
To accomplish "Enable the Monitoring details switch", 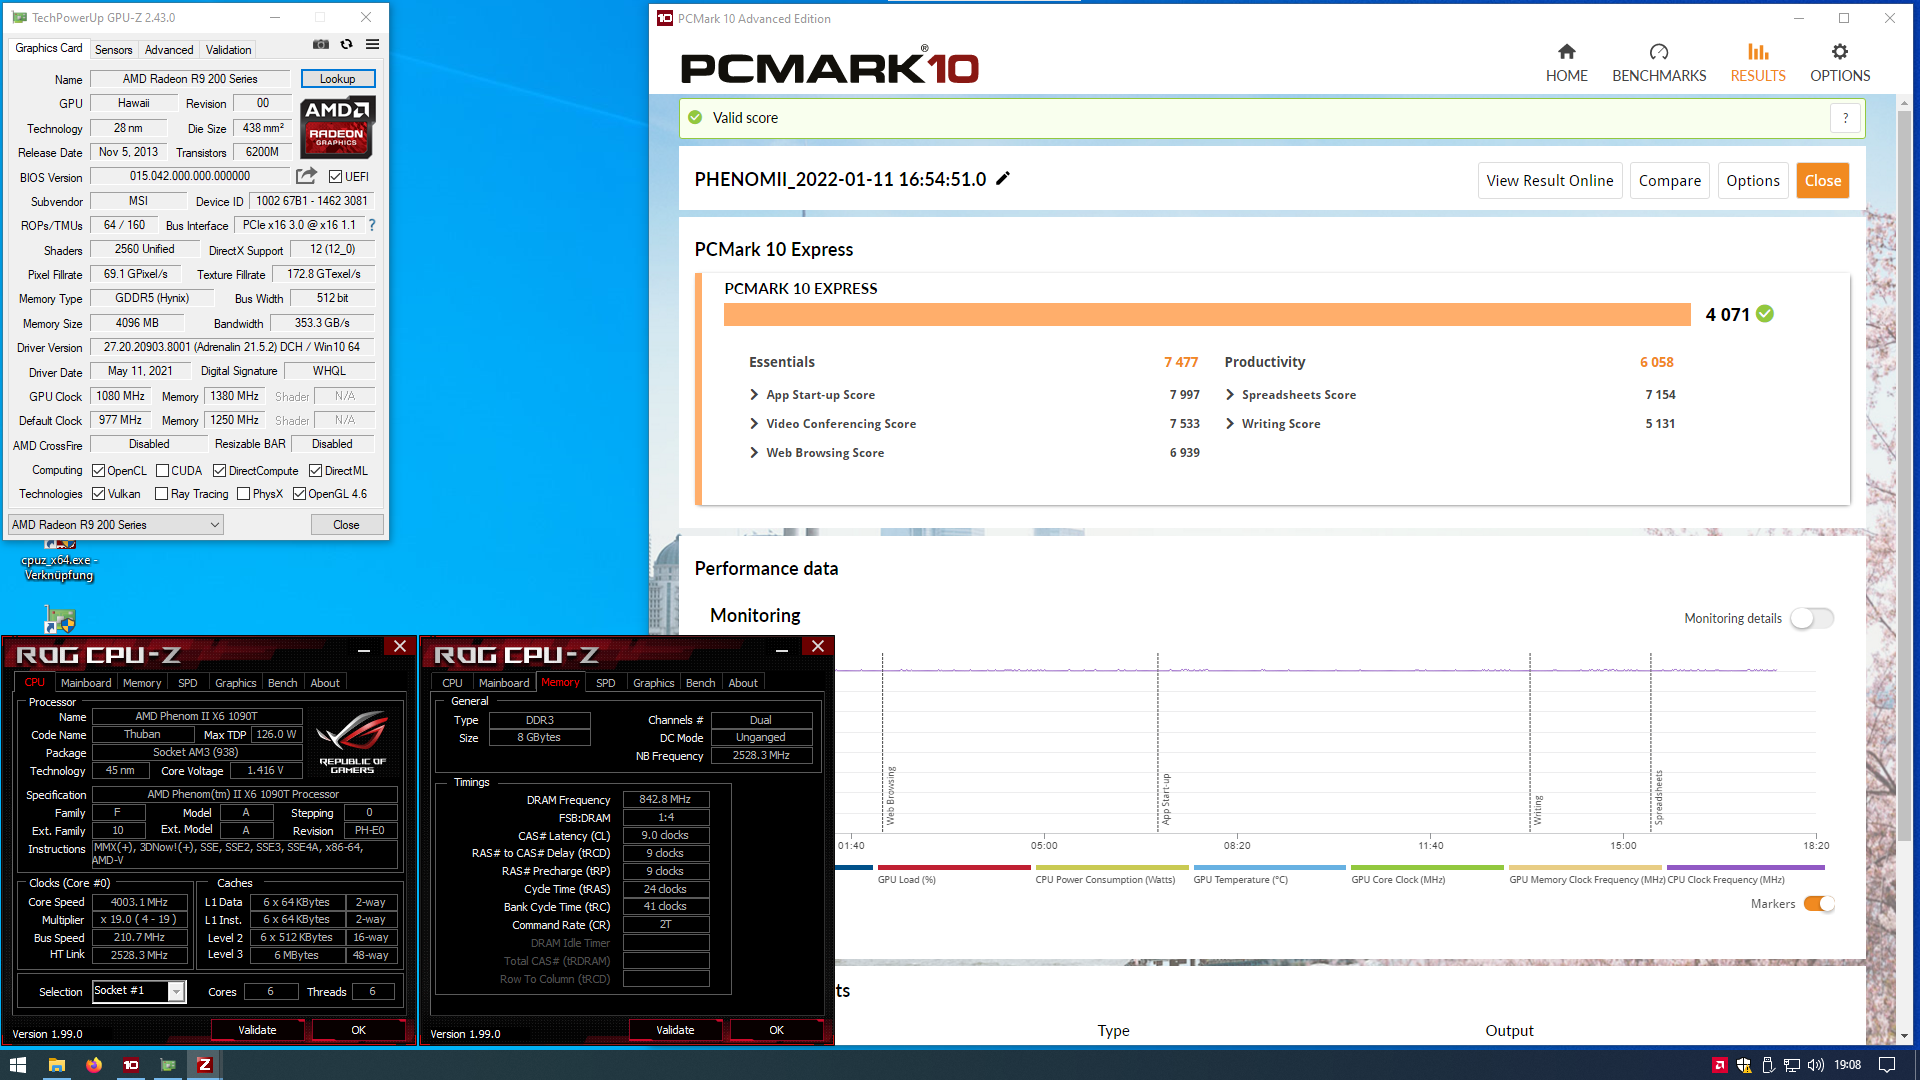I will coord(1812,618).
